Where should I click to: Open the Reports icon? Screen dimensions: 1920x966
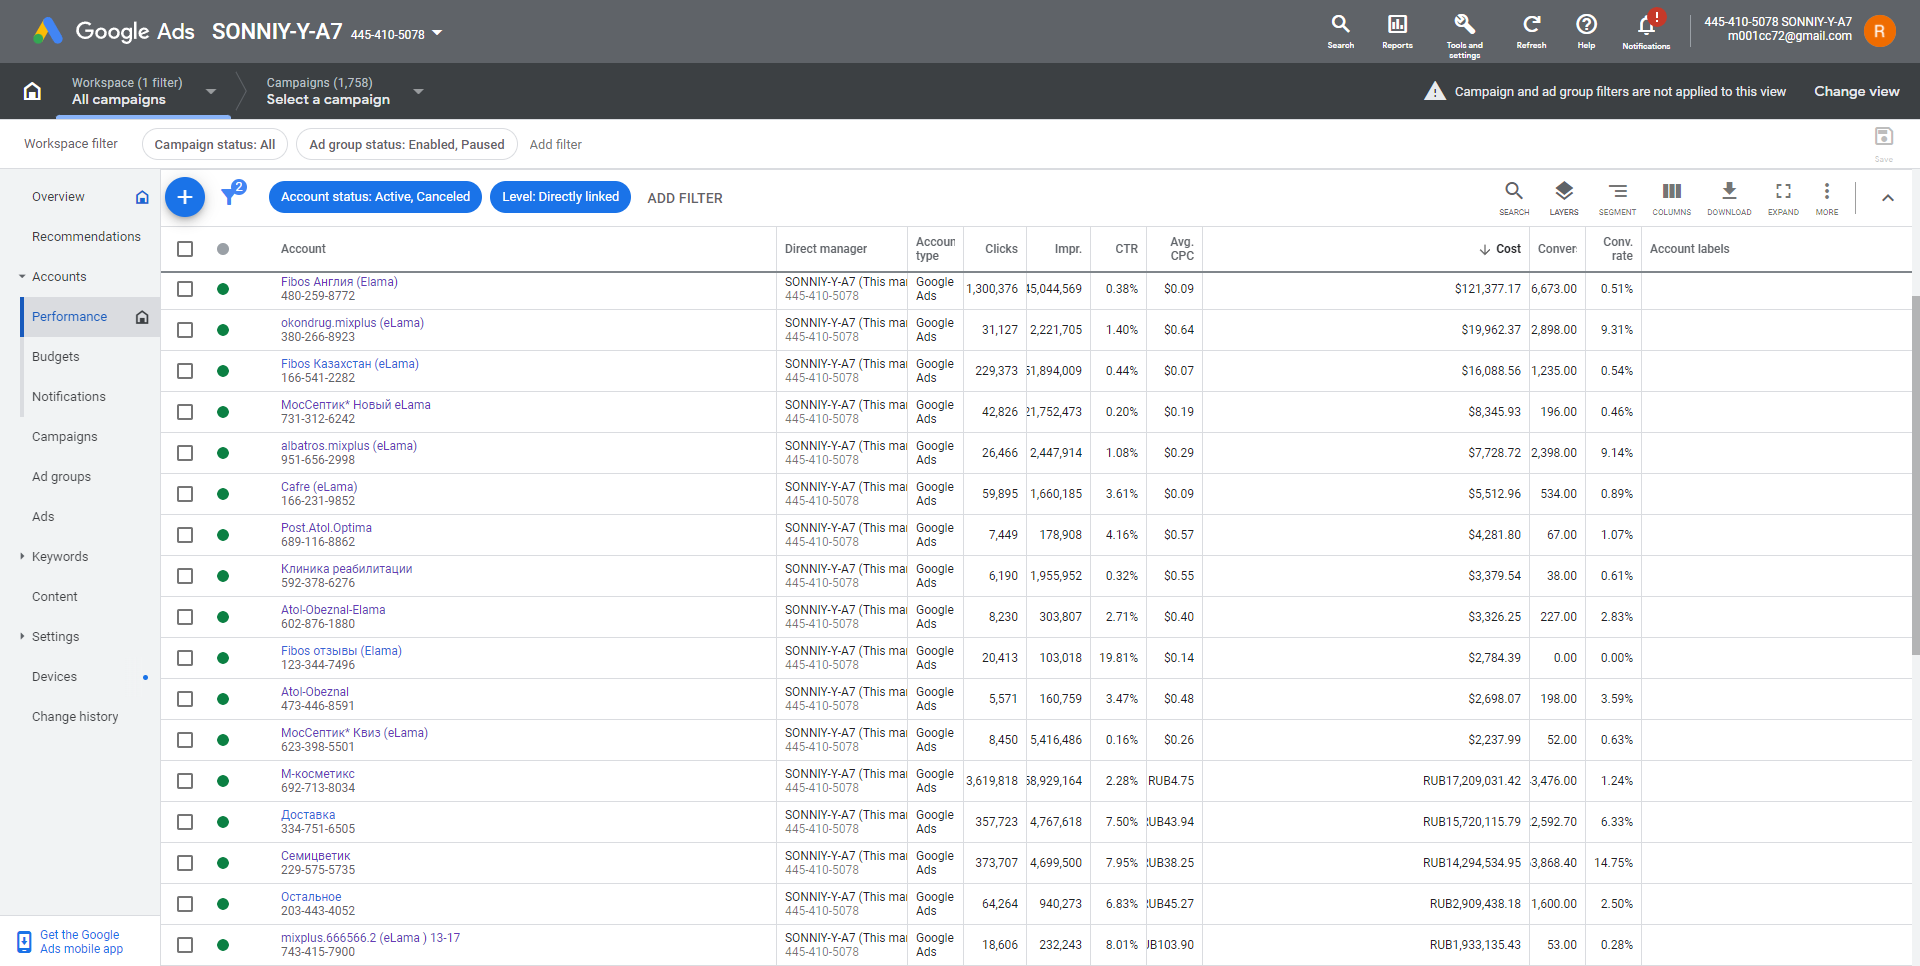click(1397, 31)
